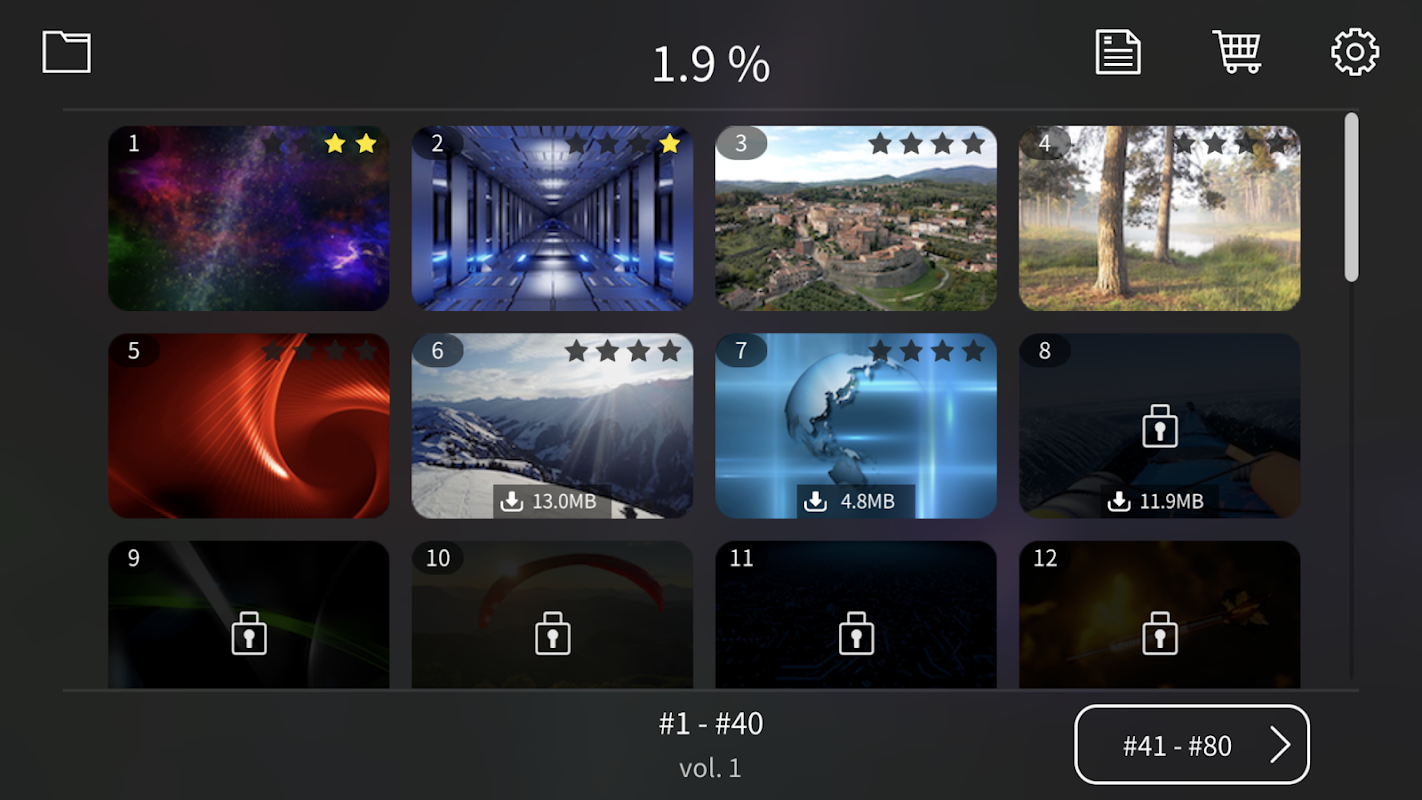Click the star rating on puzzle 3
The image size is (1422, 800).
click(927, 144)
